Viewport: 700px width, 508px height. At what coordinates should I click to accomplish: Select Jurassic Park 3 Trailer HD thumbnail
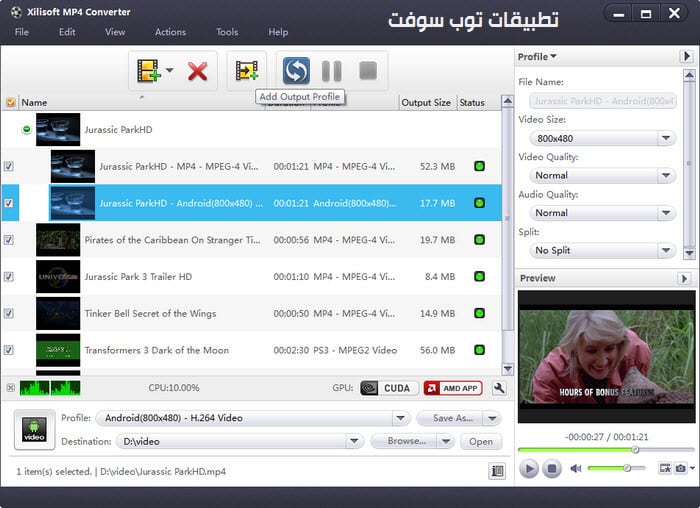(58, 277)
